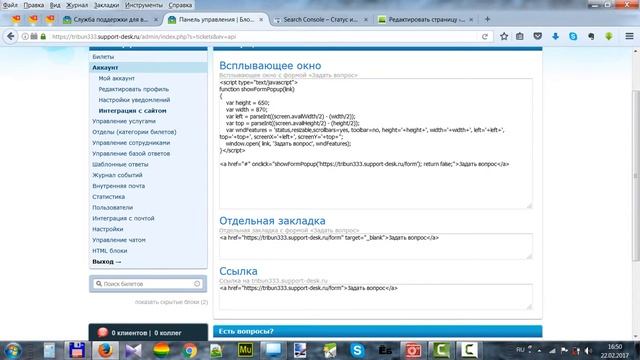Click inside the Всплывающее окно code textarea

[376, 144]
